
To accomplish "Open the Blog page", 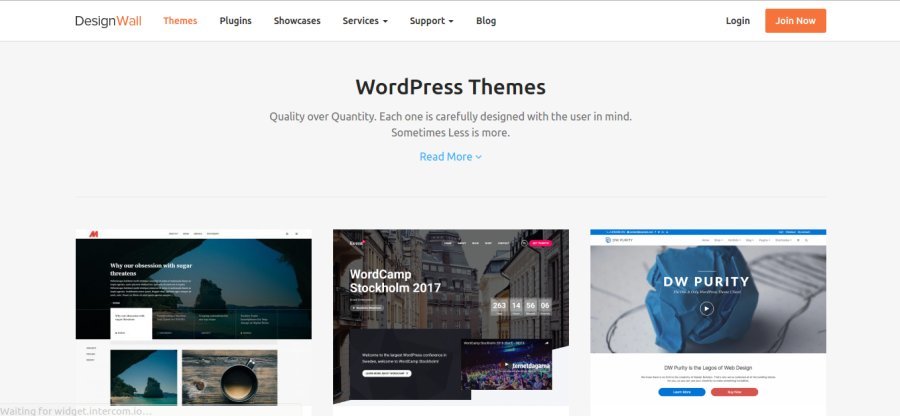I will 486,21.
